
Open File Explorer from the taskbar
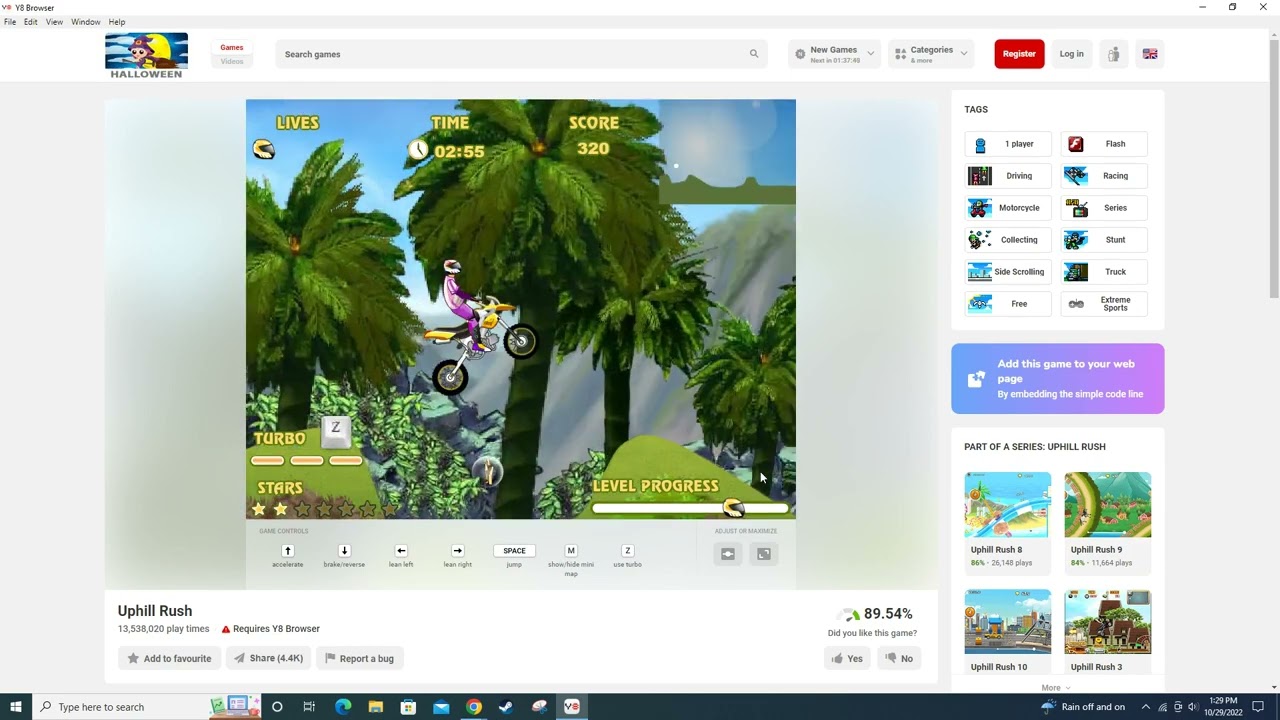[x=376, y=707]
